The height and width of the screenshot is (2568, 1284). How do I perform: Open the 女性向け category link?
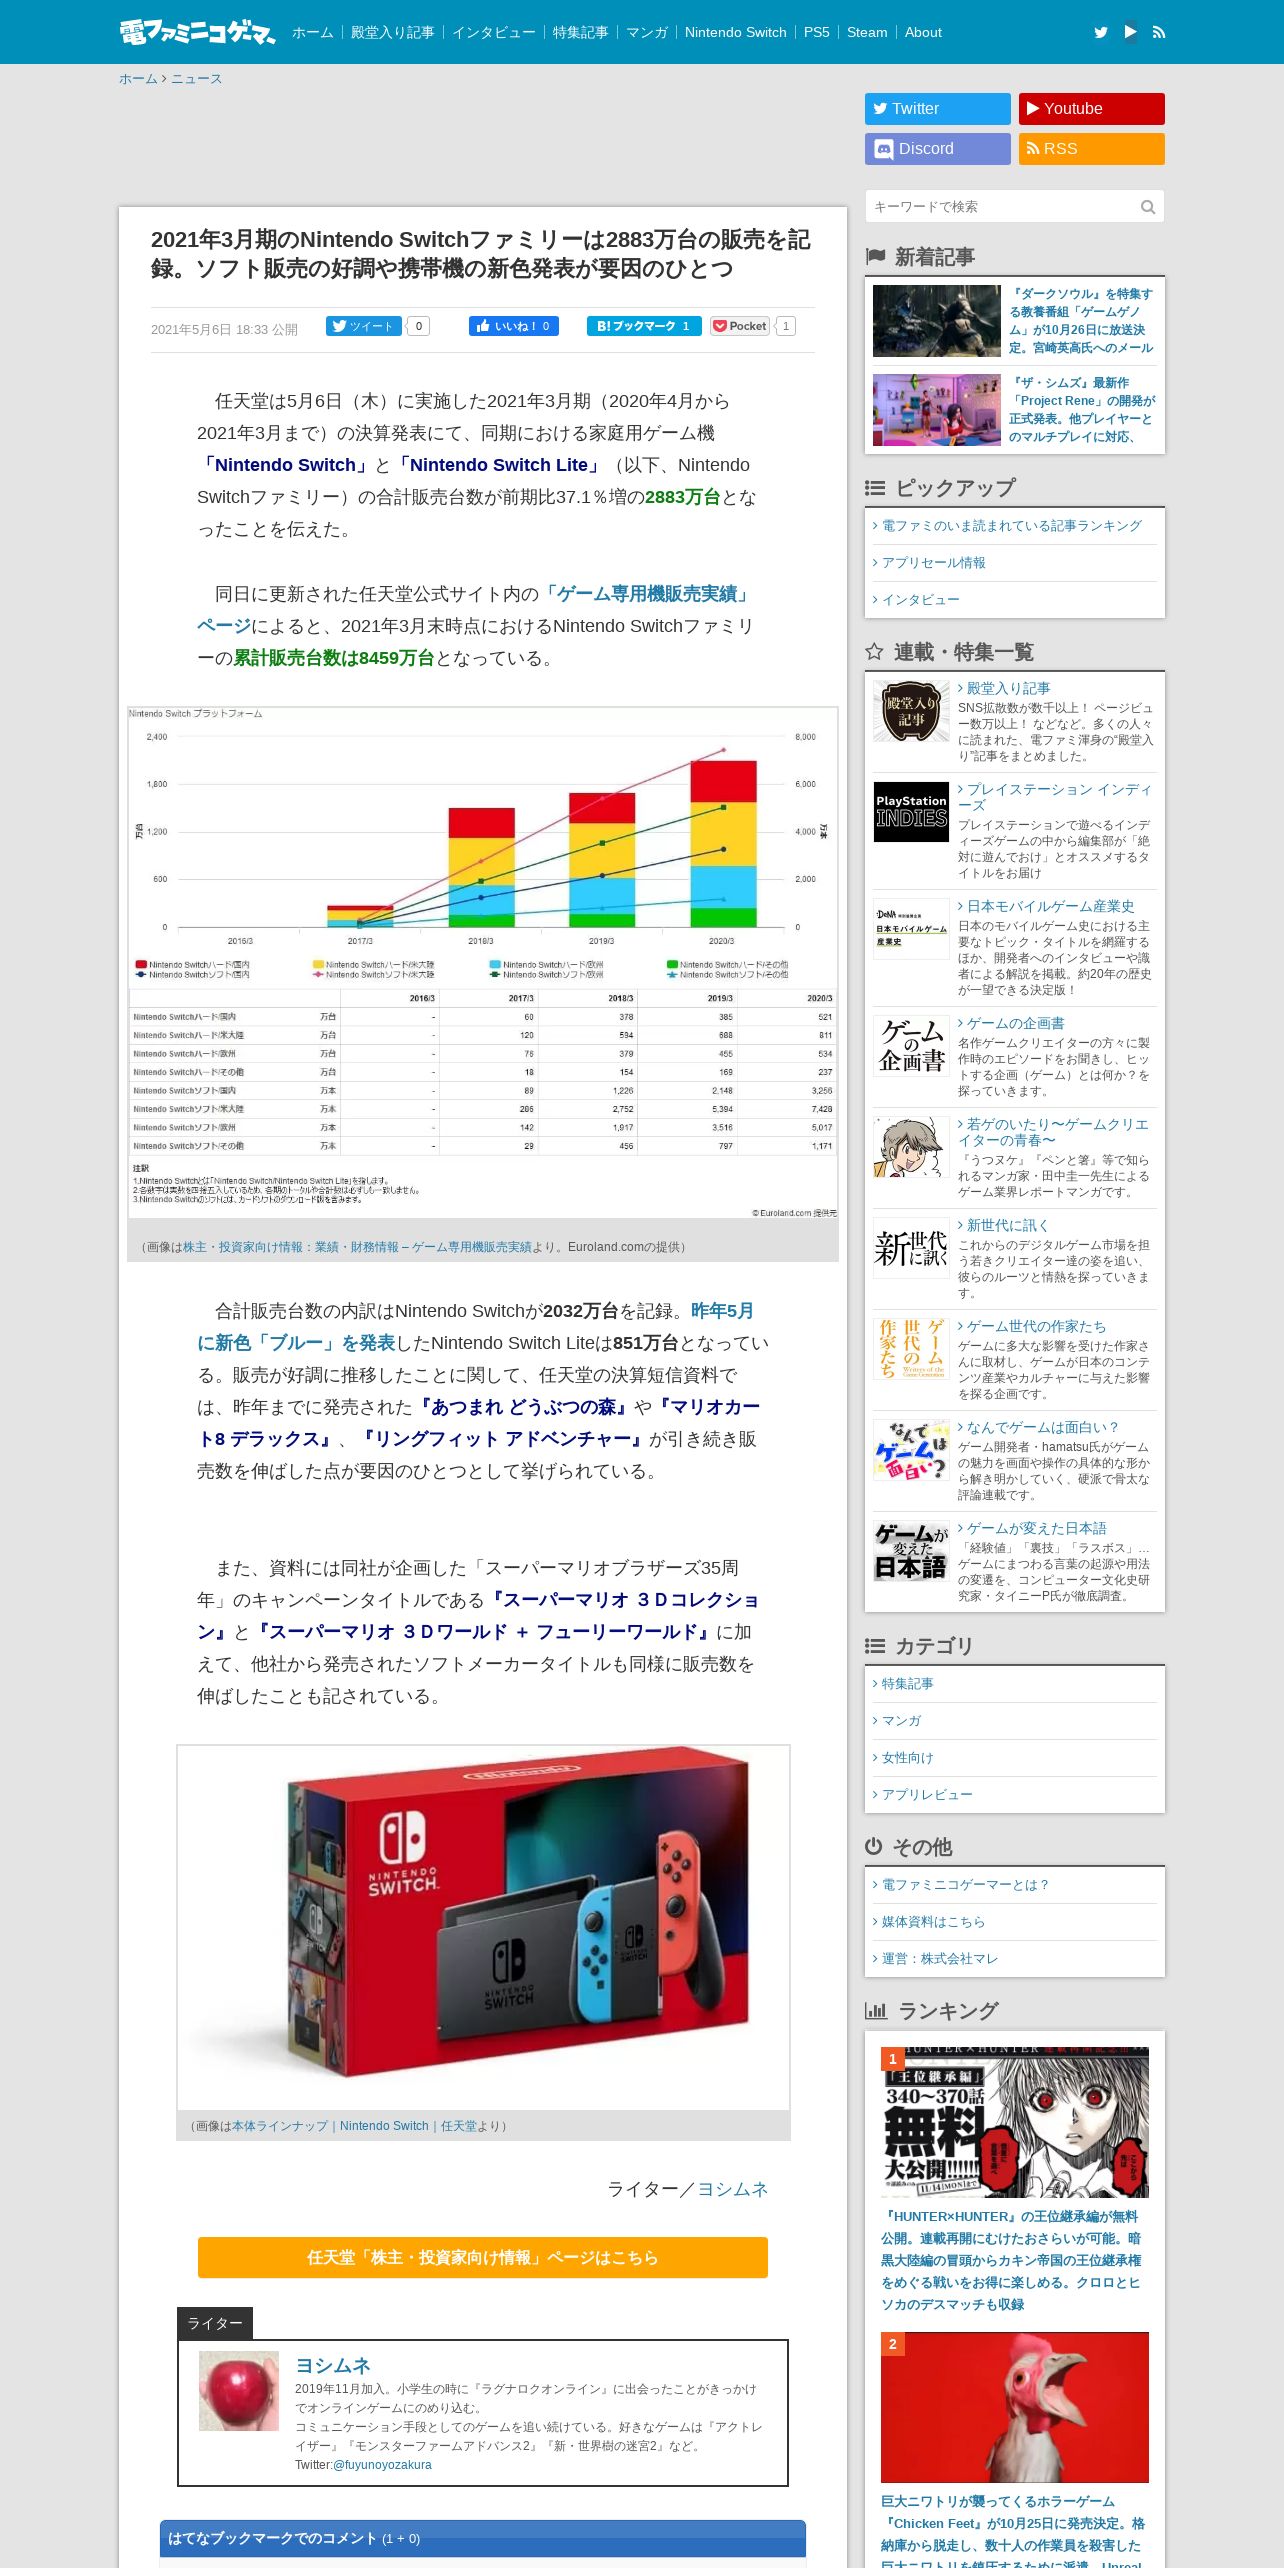[907, 1758]
